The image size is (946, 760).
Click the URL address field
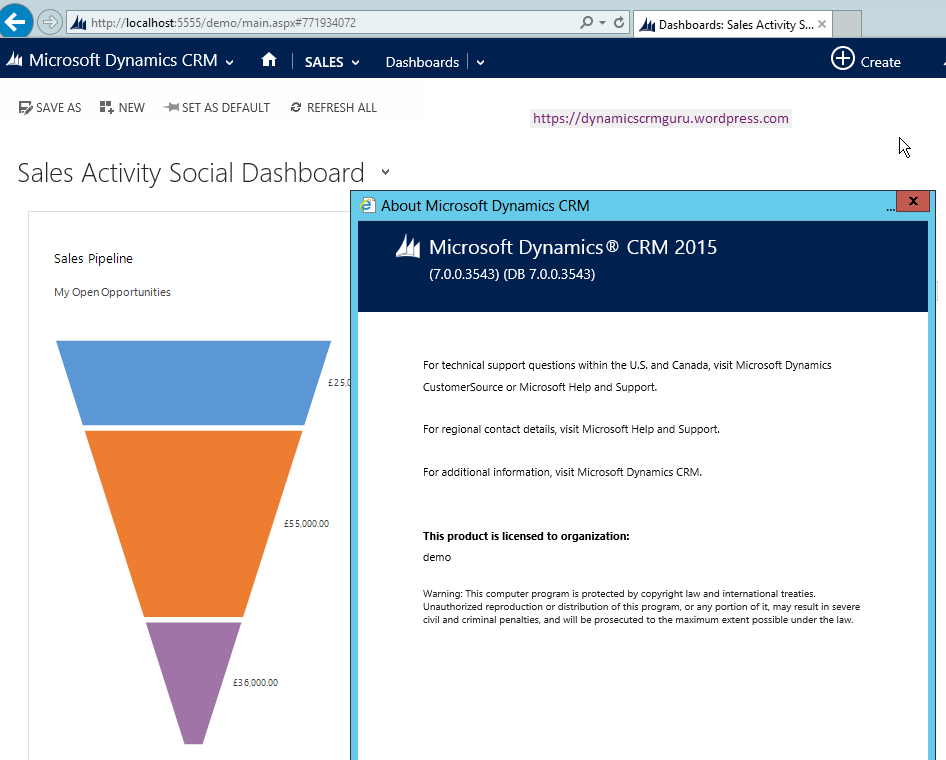(320, 22)
